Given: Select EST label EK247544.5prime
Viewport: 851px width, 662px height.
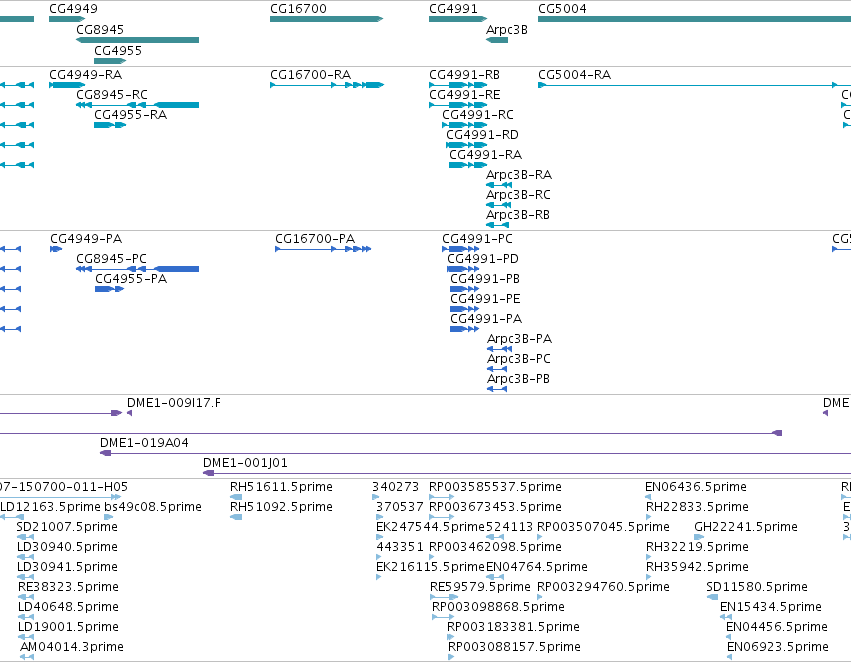Looking at the screenshot, I should [430, 527].
